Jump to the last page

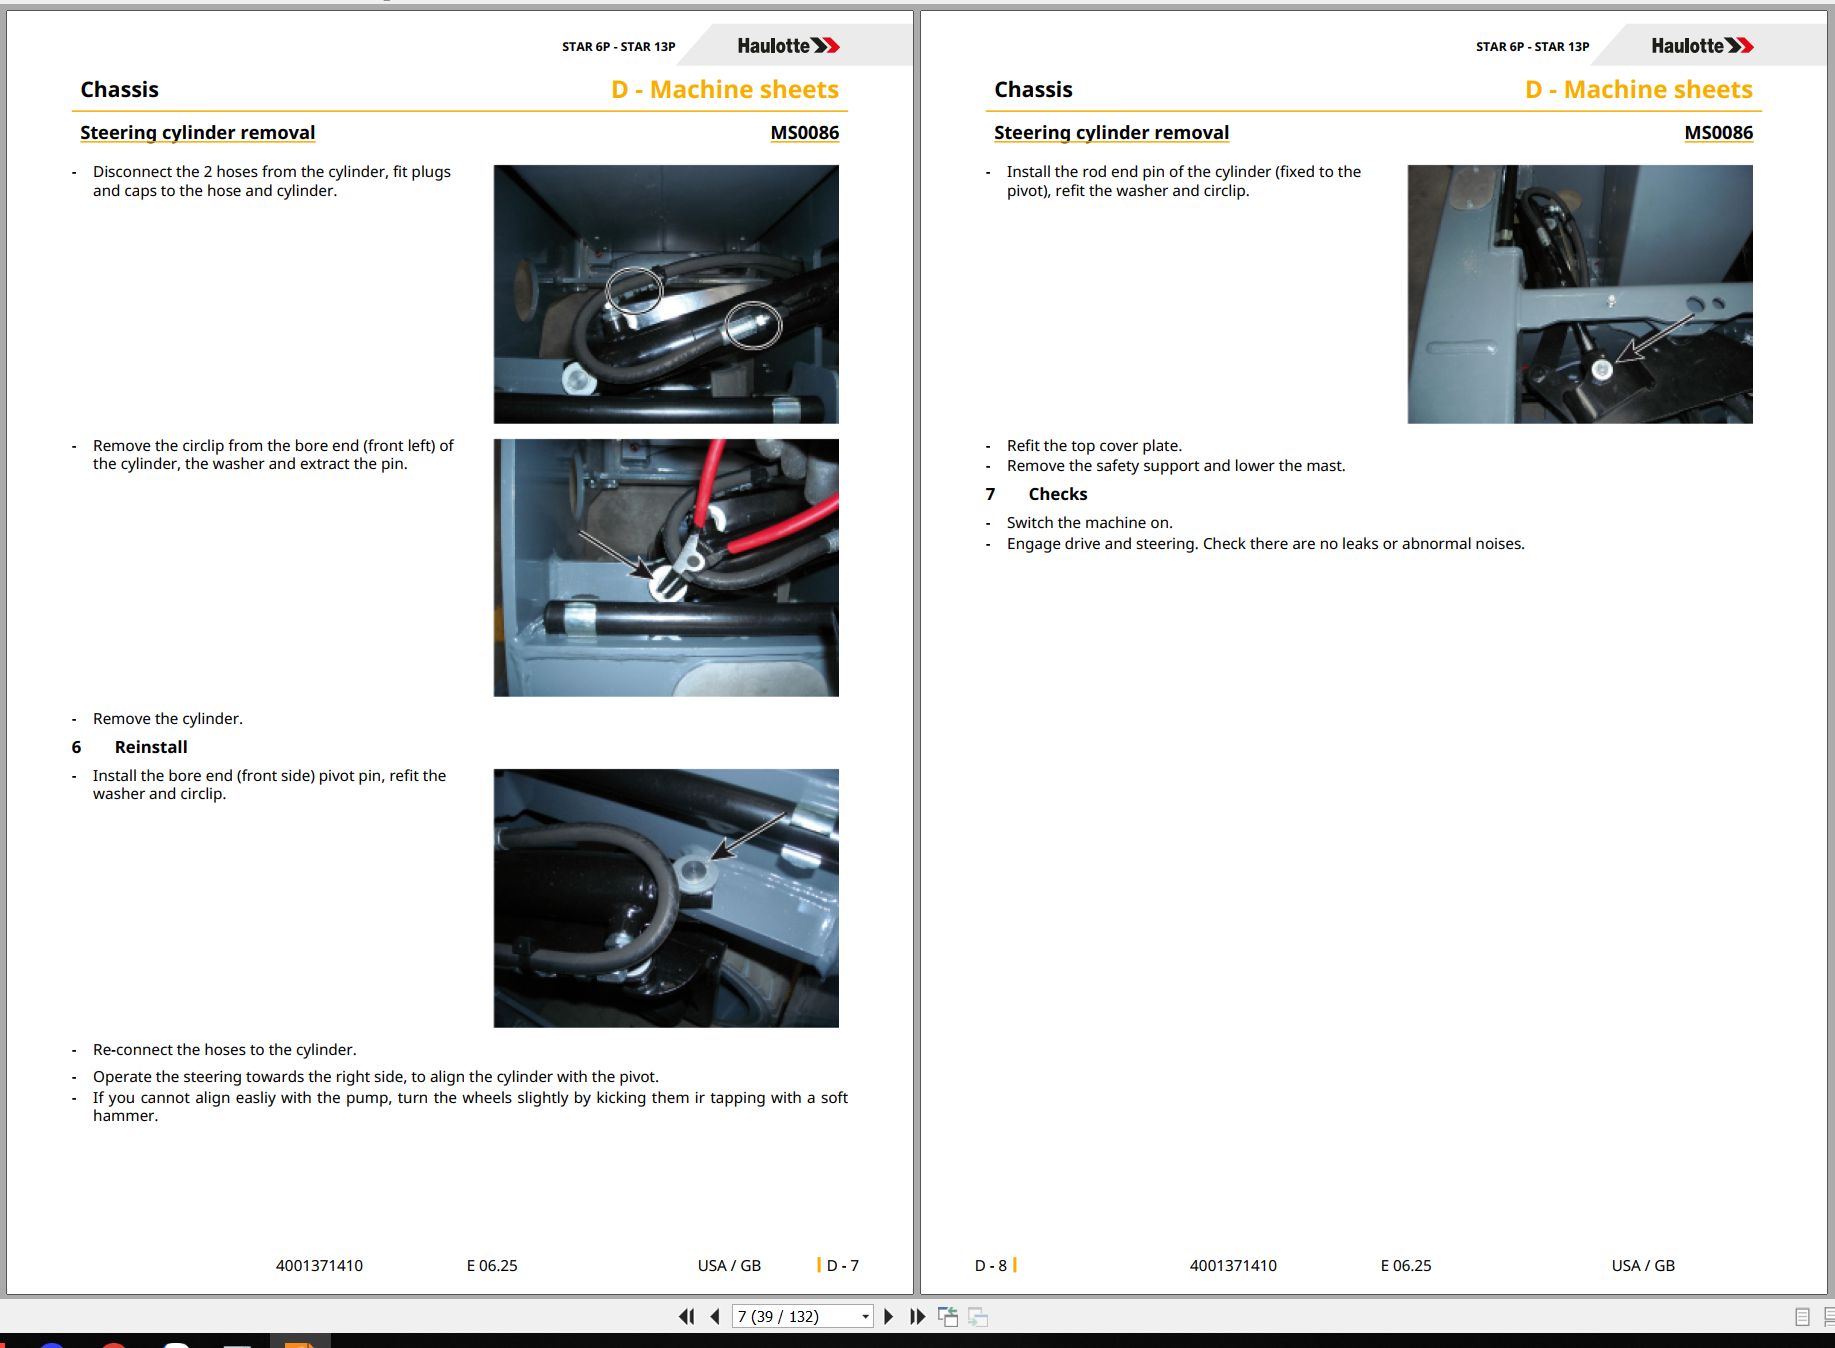[917, 1317]
